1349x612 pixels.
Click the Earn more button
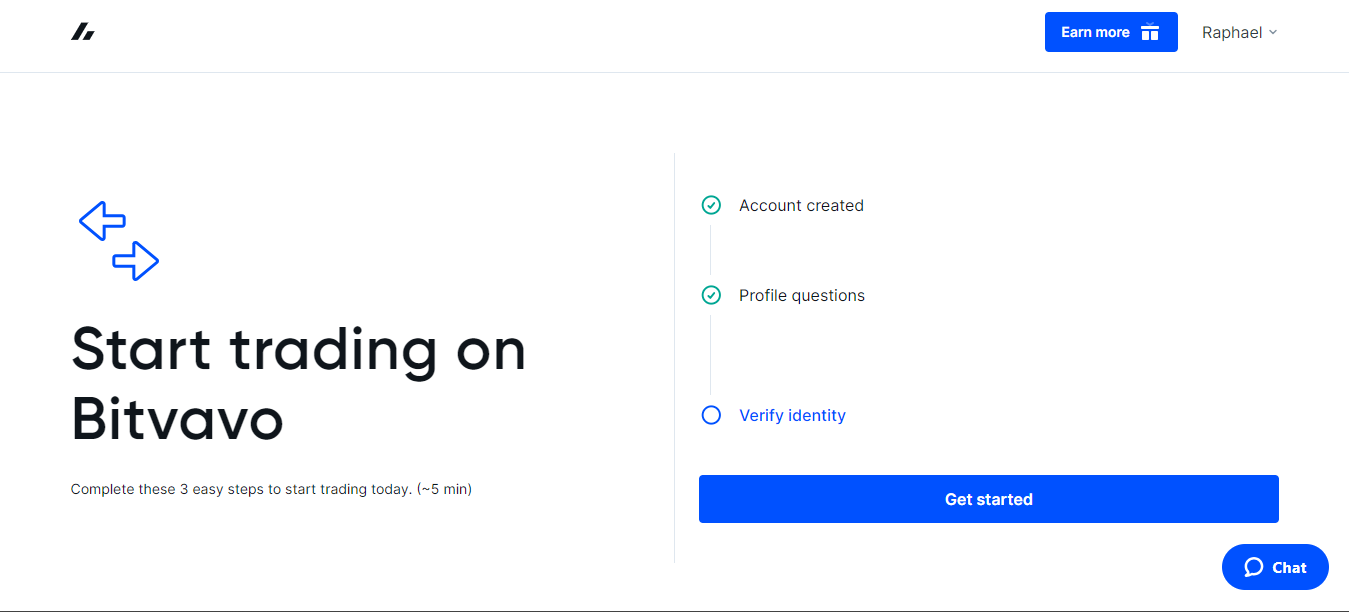pyautogui.click(x=1111, y=32)
